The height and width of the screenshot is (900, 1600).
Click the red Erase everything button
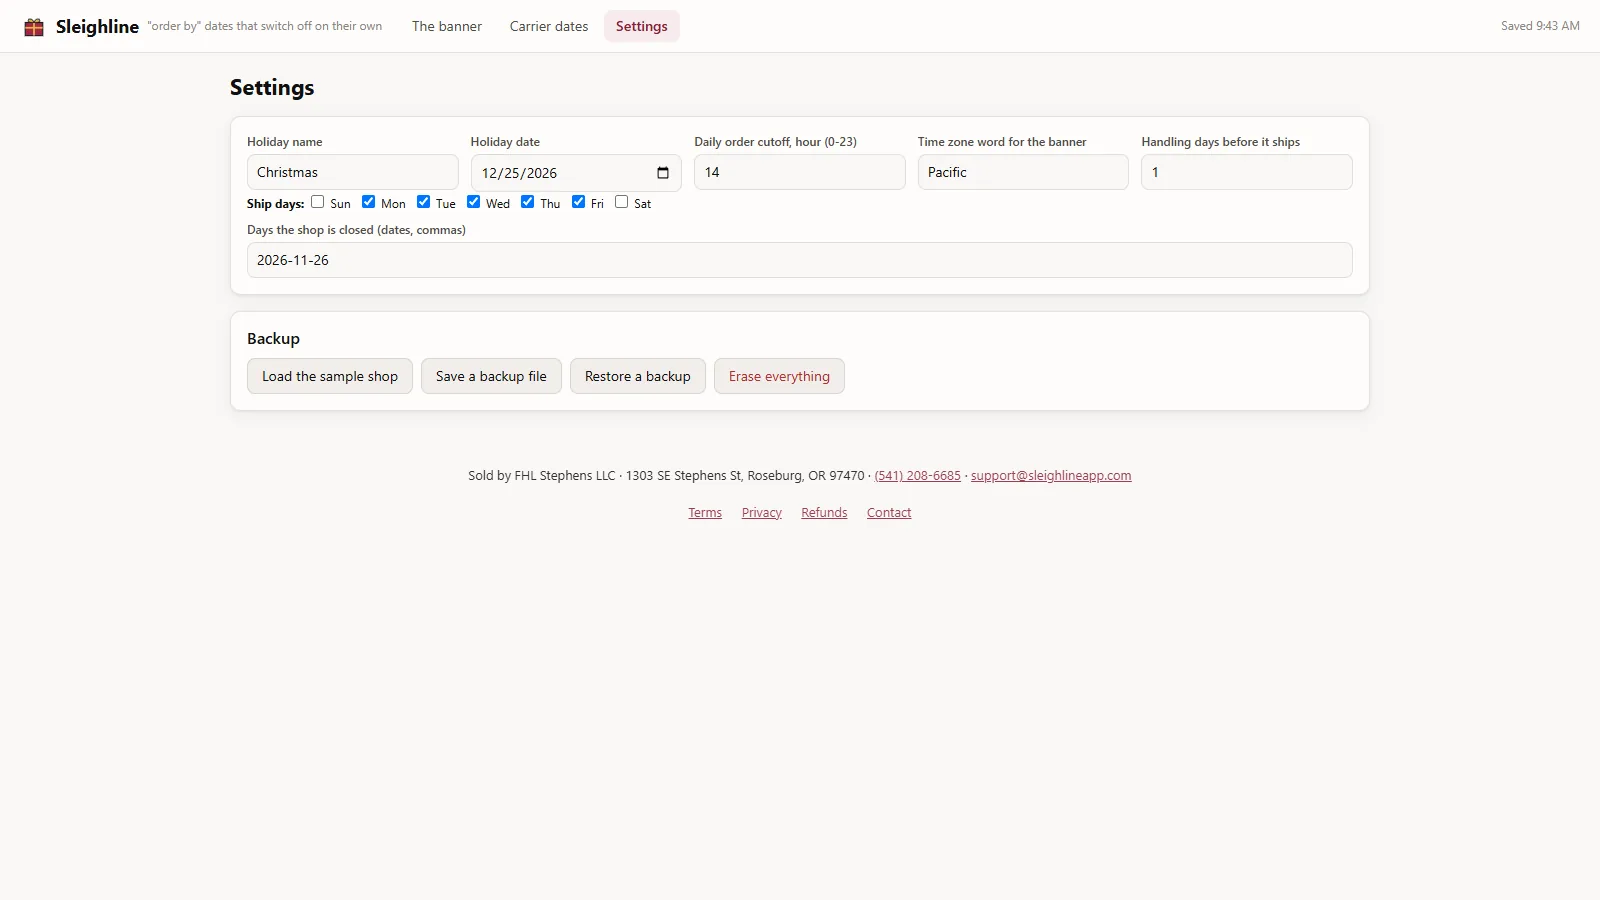pos(779,376)
